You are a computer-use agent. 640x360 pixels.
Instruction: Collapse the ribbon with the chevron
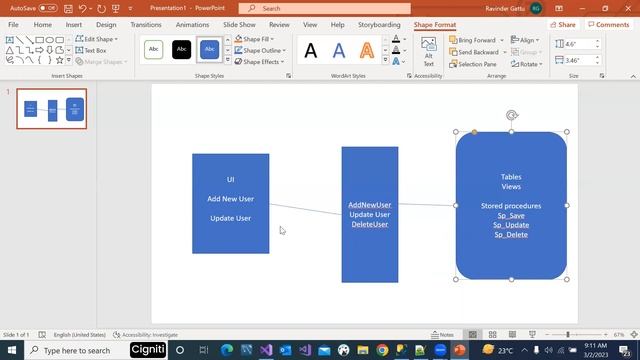[x=633, y=76]
